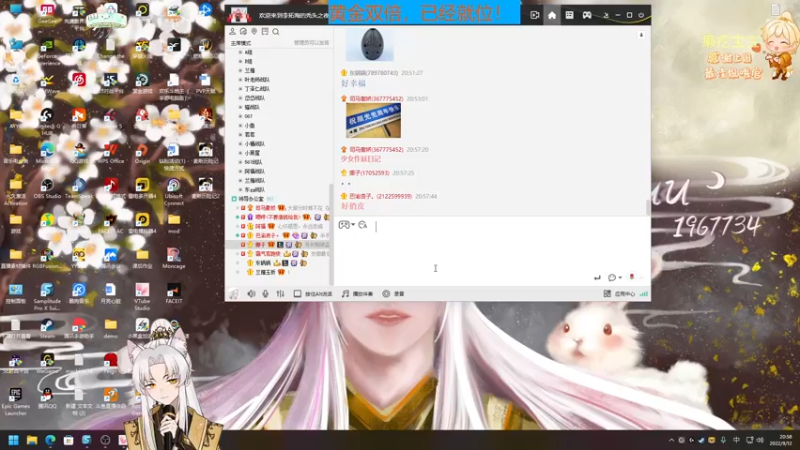Select the 小黑屋 channel
This screenshot has height=450, width=800.
(252, 153)
